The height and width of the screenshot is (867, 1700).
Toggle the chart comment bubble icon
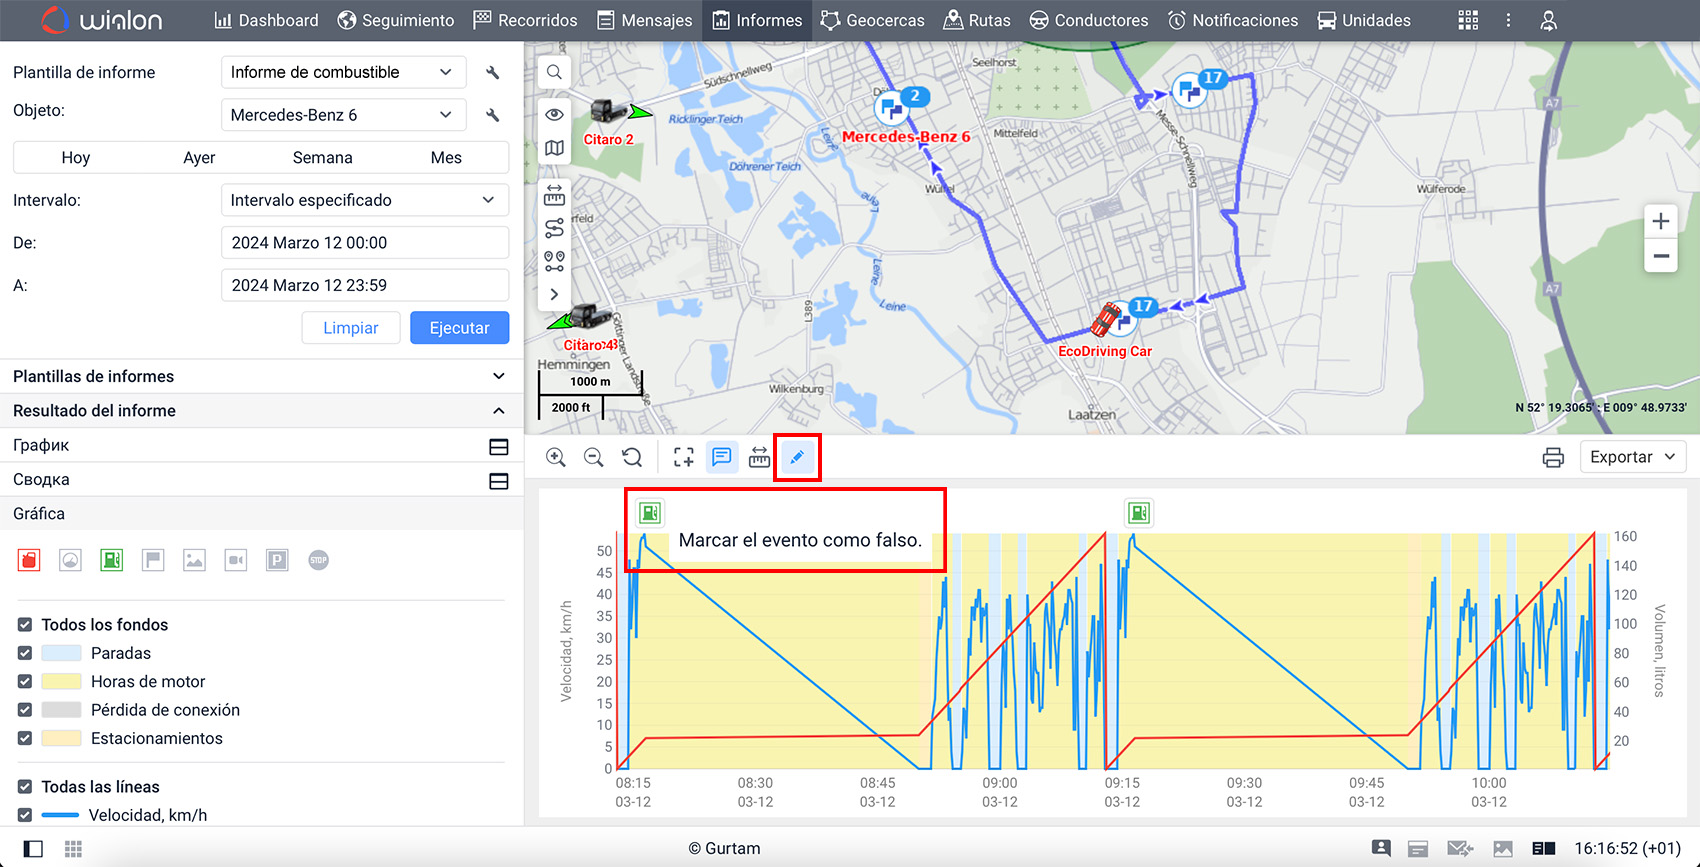click(721, 458)
